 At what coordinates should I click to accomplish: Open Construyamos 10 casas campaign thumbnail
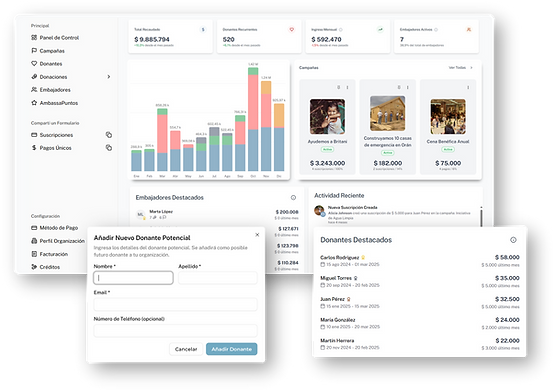tap(388, 113)
